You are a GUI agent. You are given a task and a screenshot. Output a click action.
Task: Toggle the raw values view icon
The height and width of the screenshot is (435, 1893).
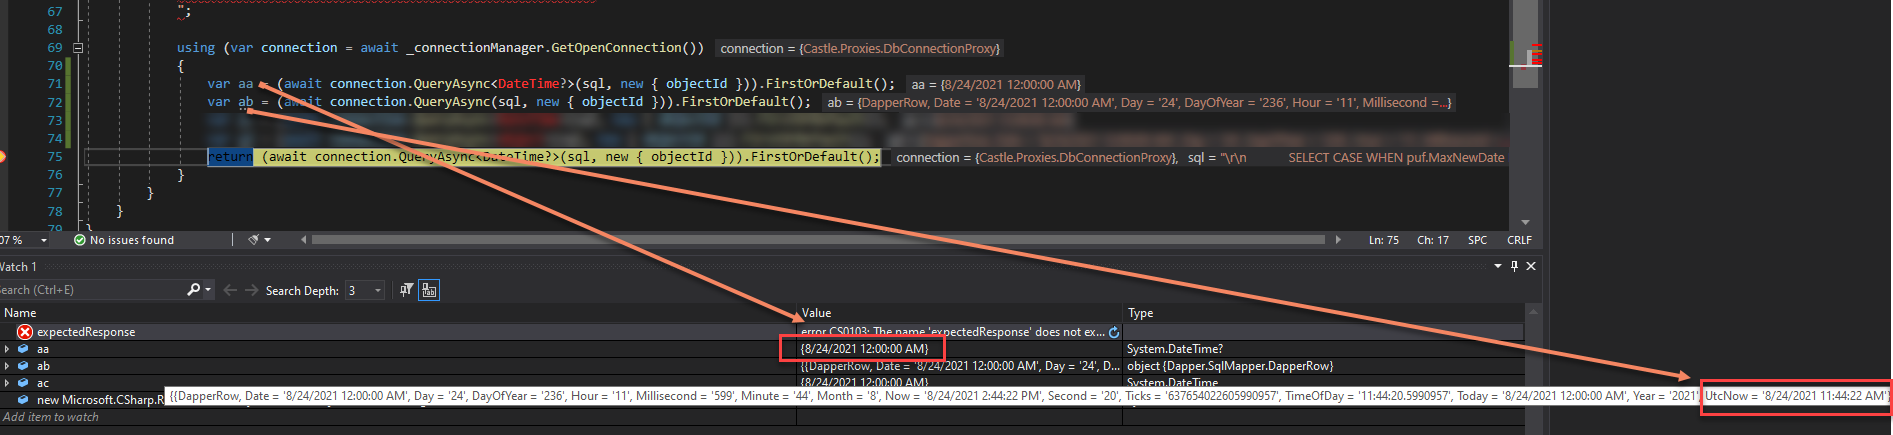point(429,290)
